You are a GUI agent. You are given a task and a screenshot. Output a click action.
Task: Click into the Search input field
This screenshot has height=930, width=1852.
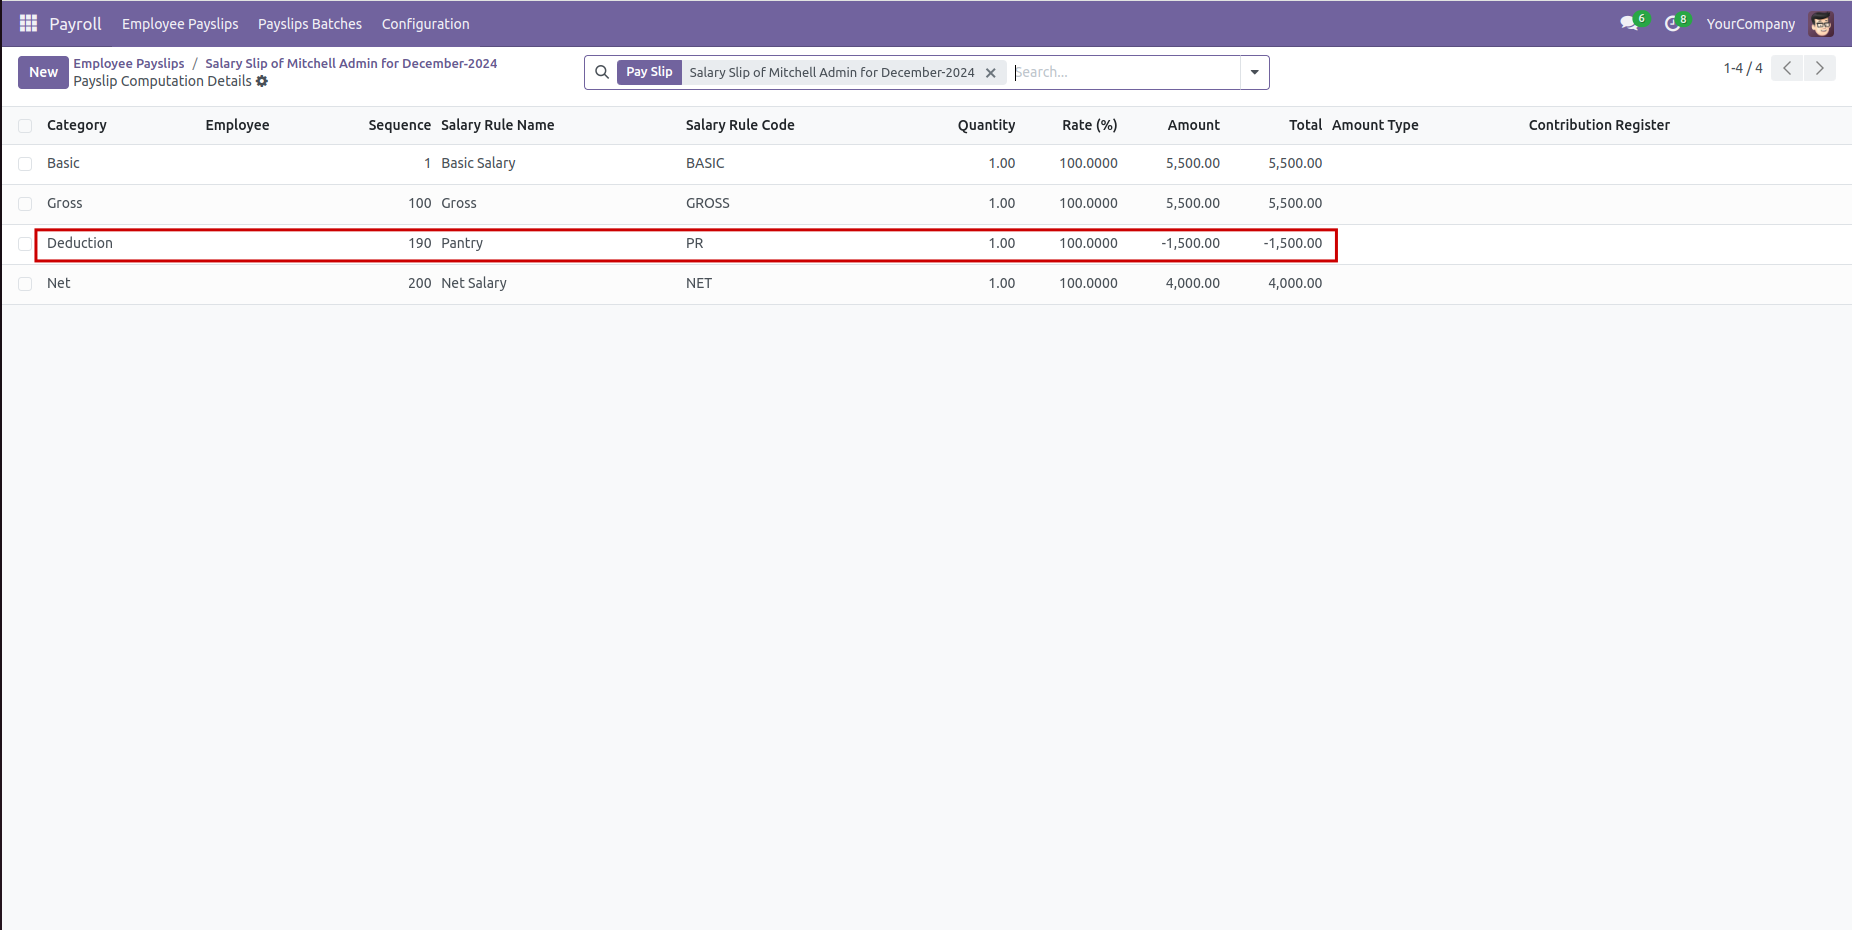[x=1124, y=72]
